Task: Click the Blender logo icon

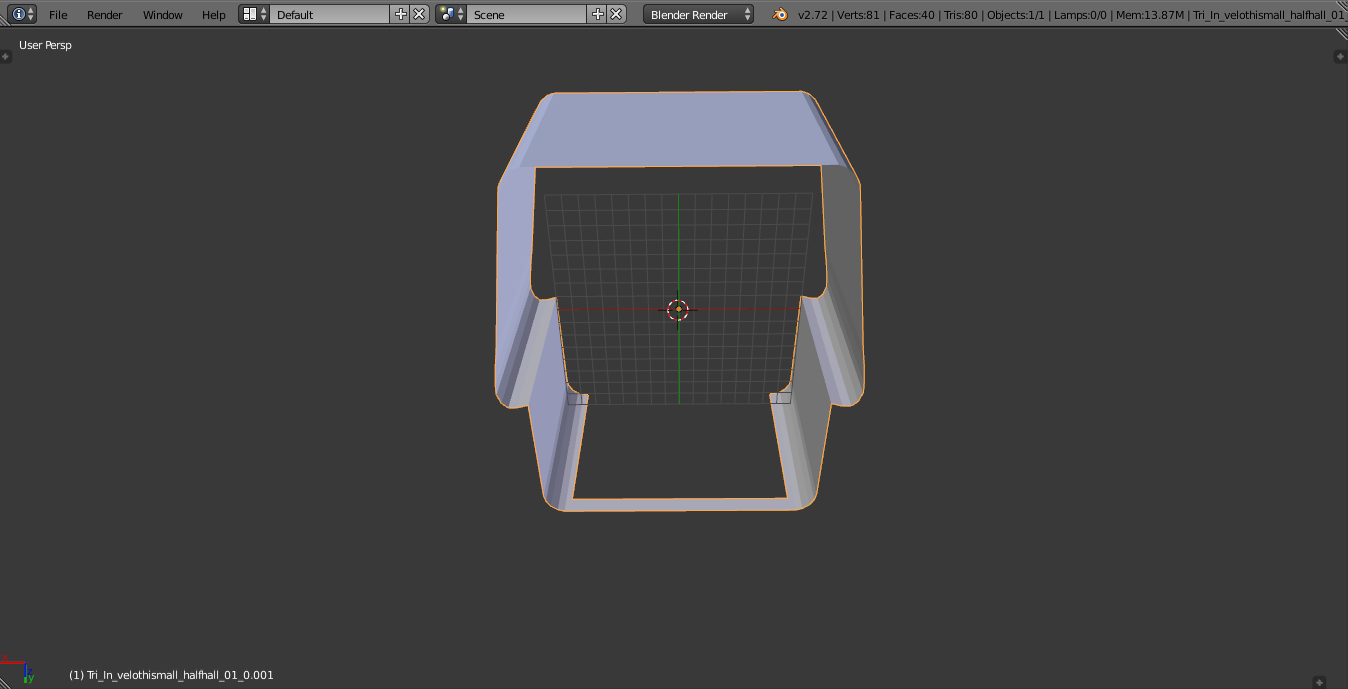Action: point(779,14)
